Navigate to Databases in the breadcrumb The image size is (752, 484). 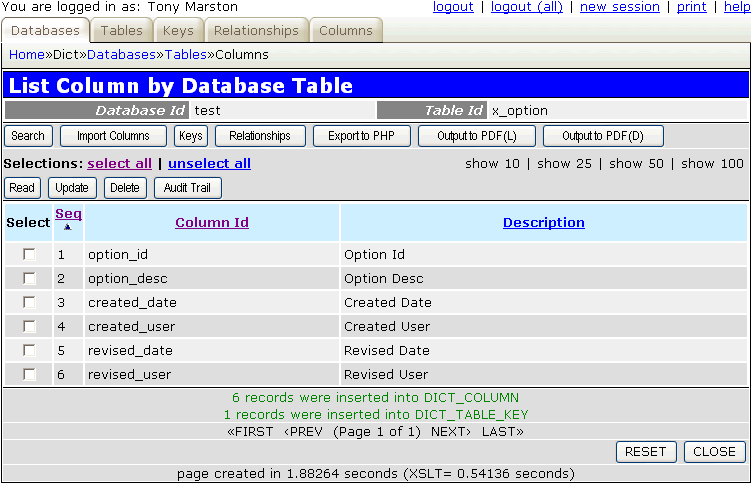coord(130,54)
